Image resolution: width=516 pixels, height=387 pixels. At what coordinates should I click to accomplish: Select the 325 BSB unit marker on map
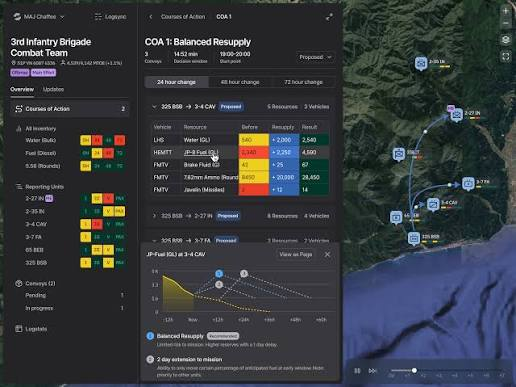(x=414, y=239)
